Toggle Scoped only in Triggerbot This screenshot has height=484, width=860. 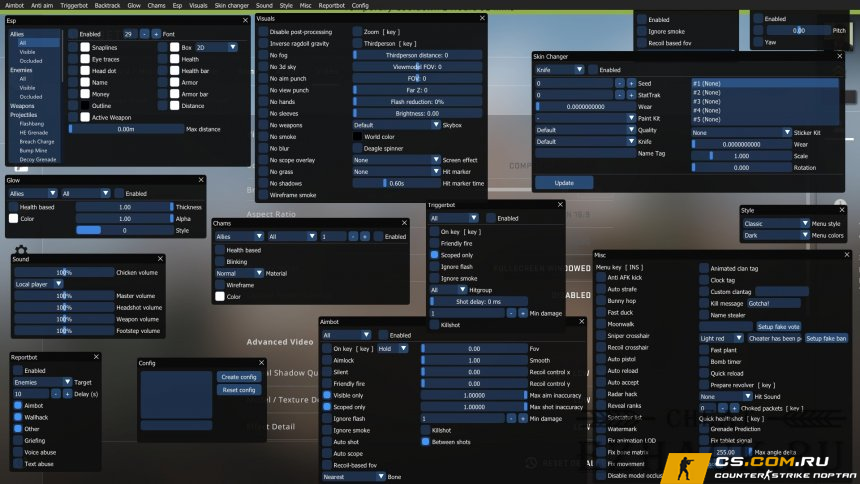tap(434, 255)
